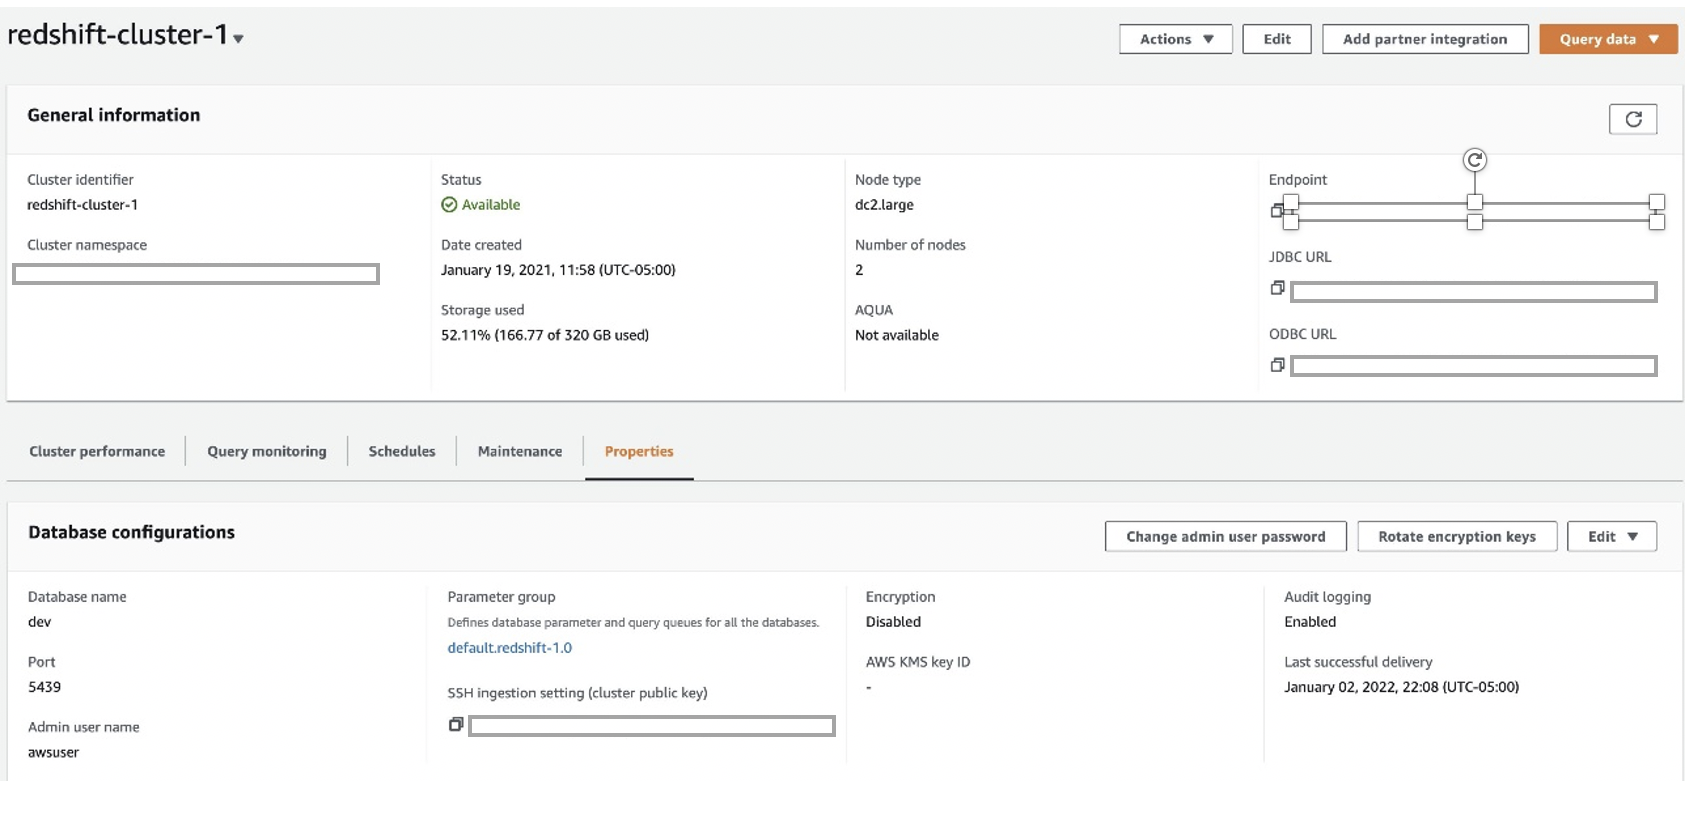
Task: Click the cluster Edit button in the header
Action: point(1277,39)
